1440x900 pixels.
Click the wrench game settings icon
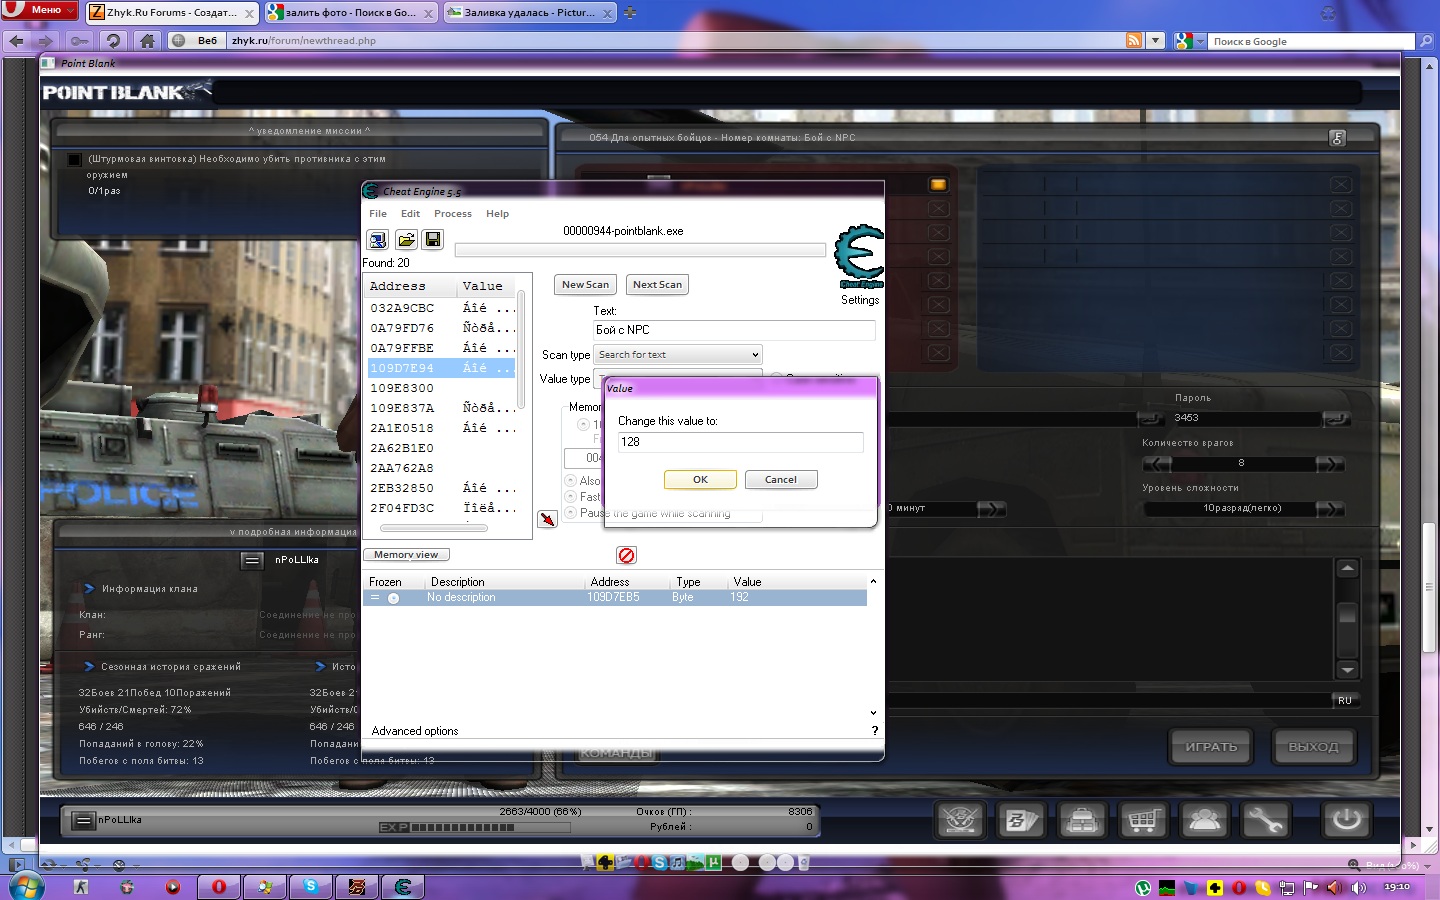[1265, 821]
